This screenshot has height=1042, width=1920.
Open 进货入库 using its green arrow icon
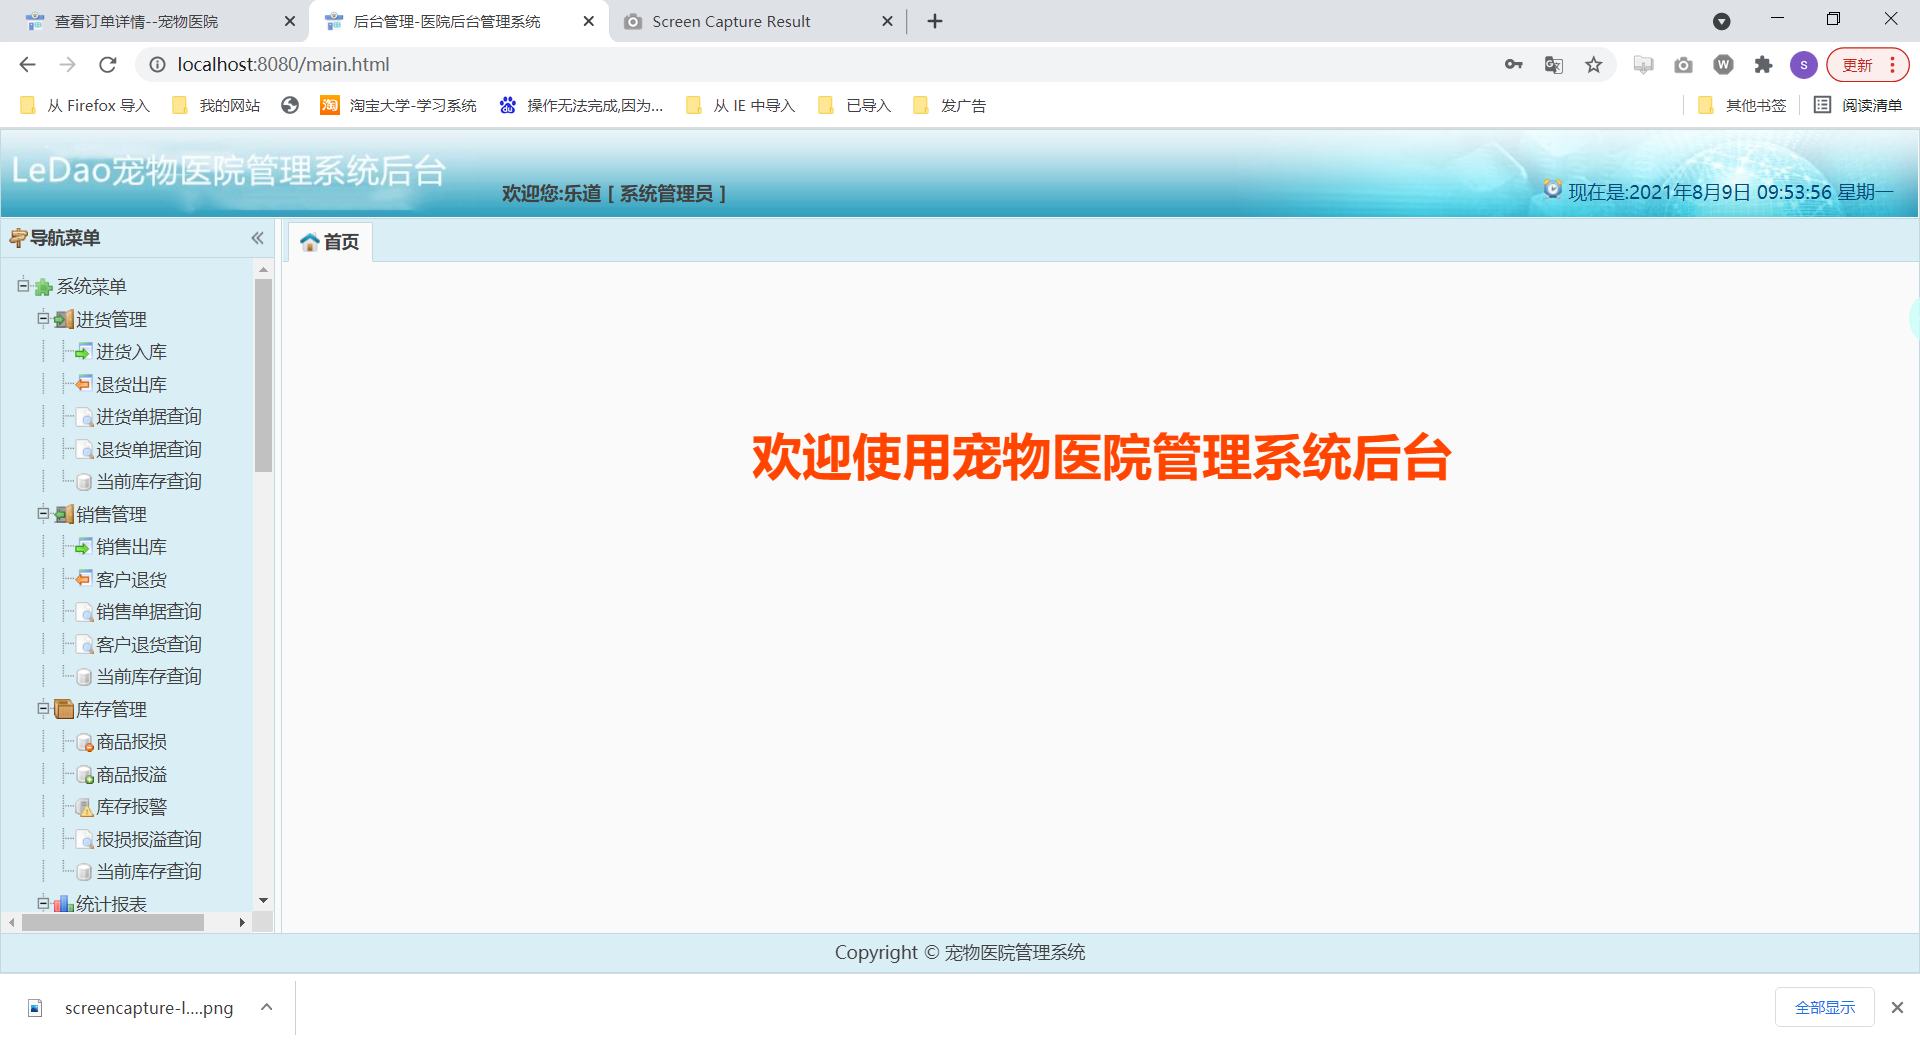(x=84, y=351)
